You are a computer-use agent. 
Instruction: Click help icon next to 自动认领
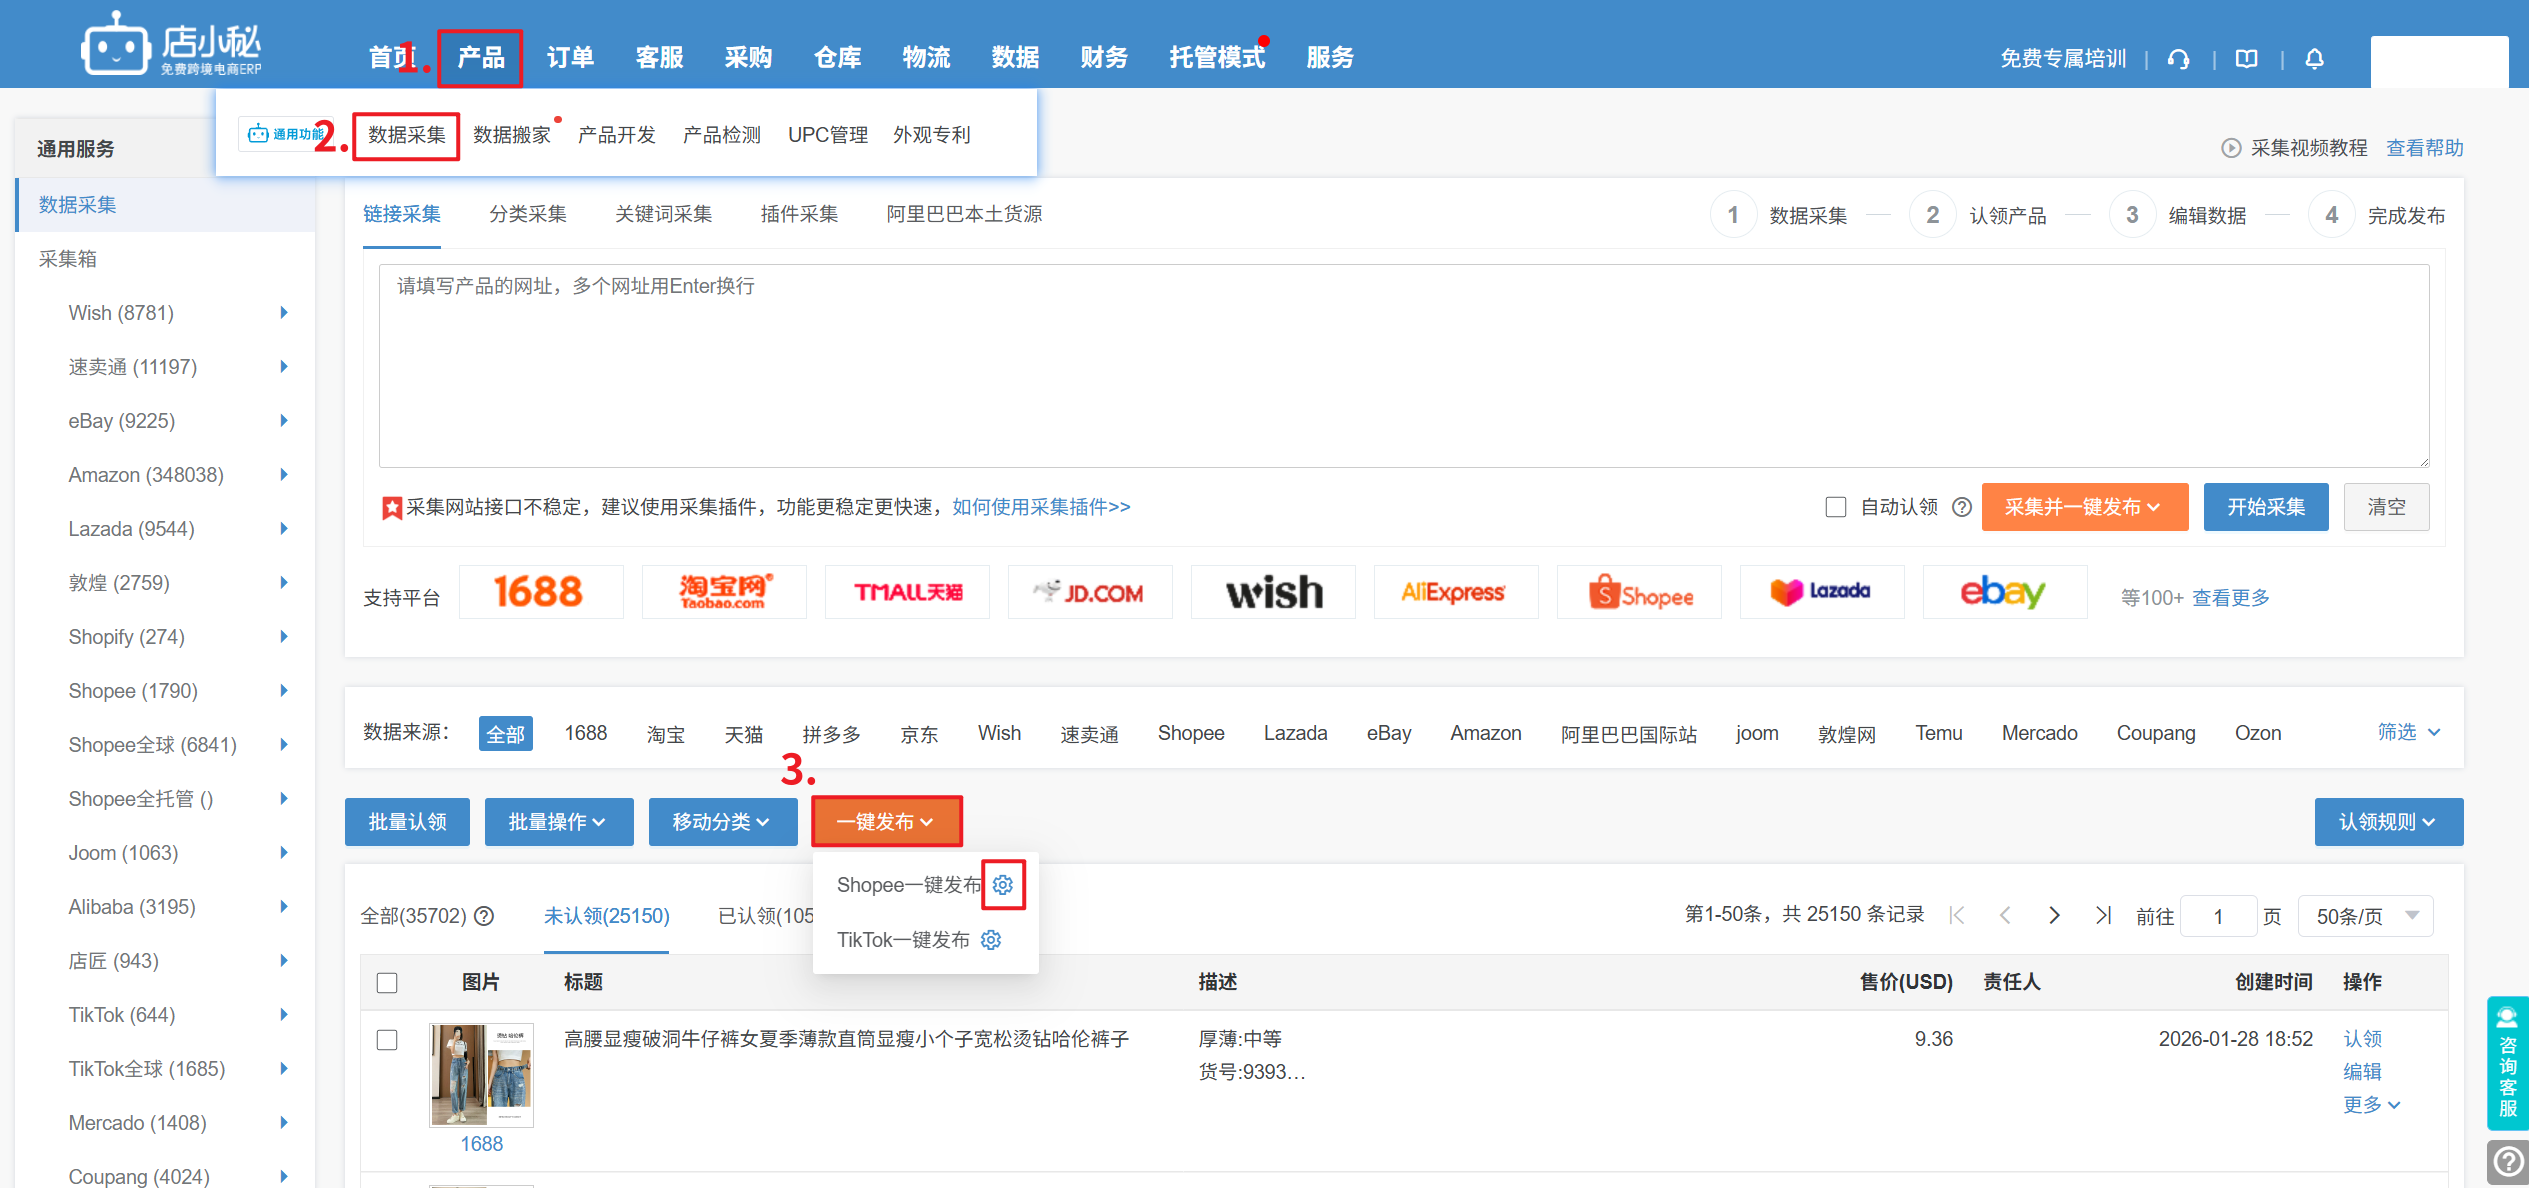(1962, 507)
